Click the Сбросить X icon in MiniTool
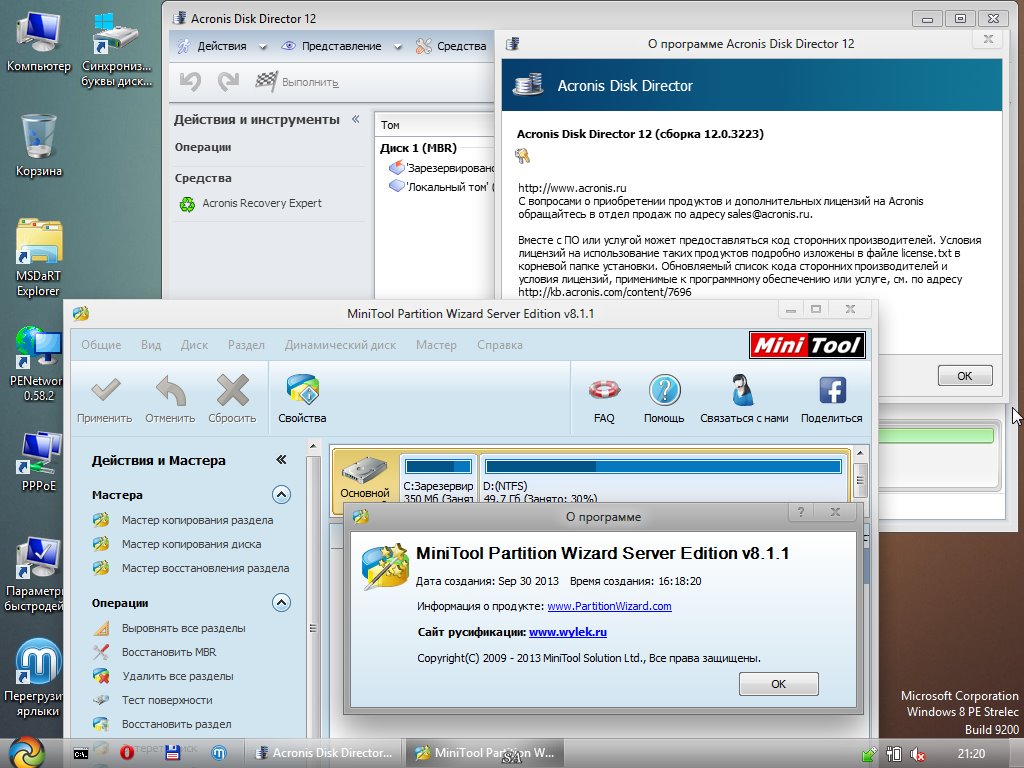The width and height of the screenshot is (1024, 768). (232, 400)
